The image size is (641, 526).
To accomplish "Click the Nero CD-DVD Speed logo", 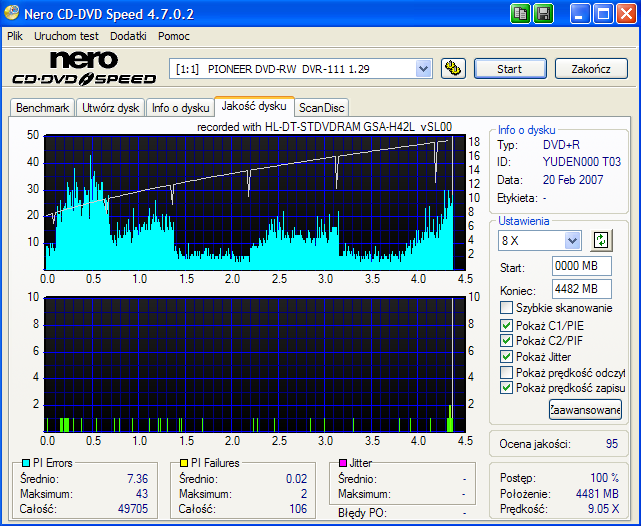I will 83,68.
